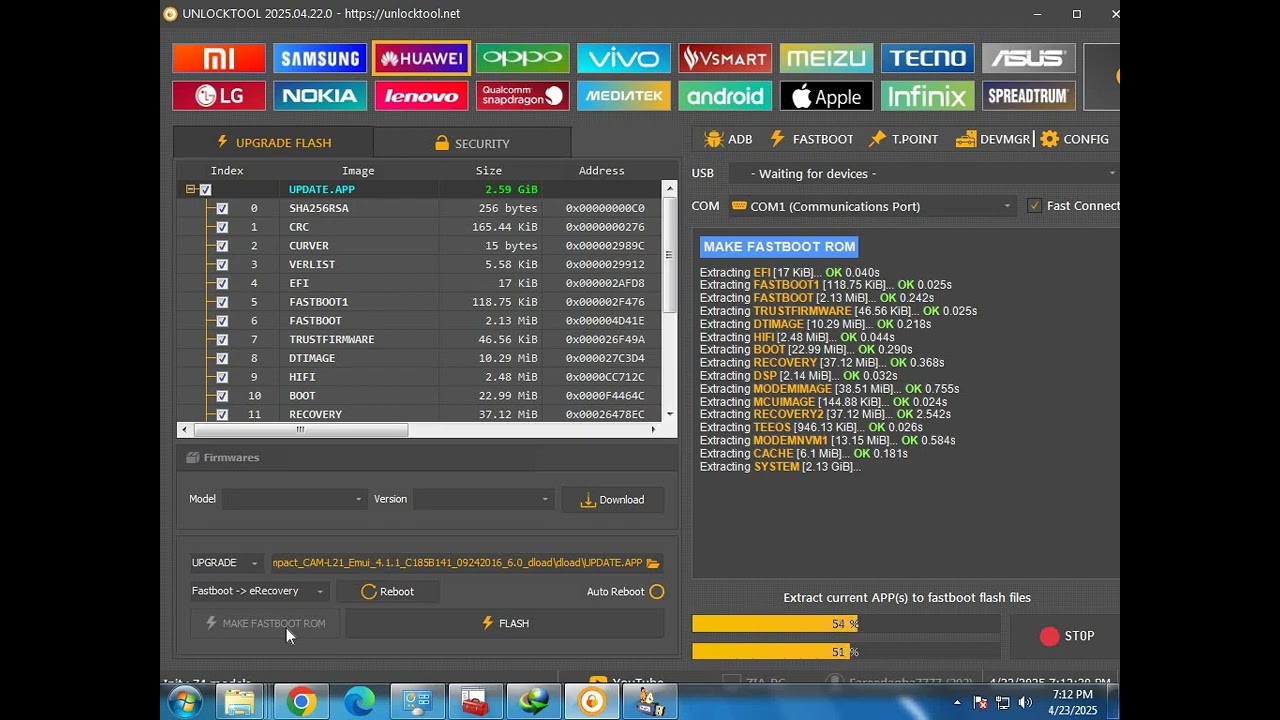The image size is (1280, 720).
Task: Select the Apple brand icon
Action: coord(826,96)
